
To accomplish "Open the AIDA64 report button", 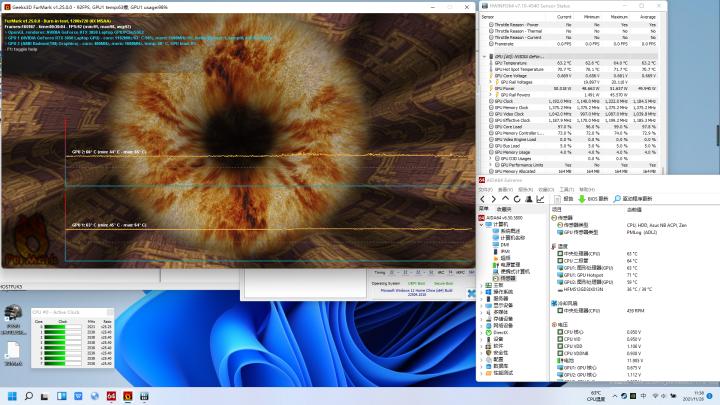I will 564,199.
